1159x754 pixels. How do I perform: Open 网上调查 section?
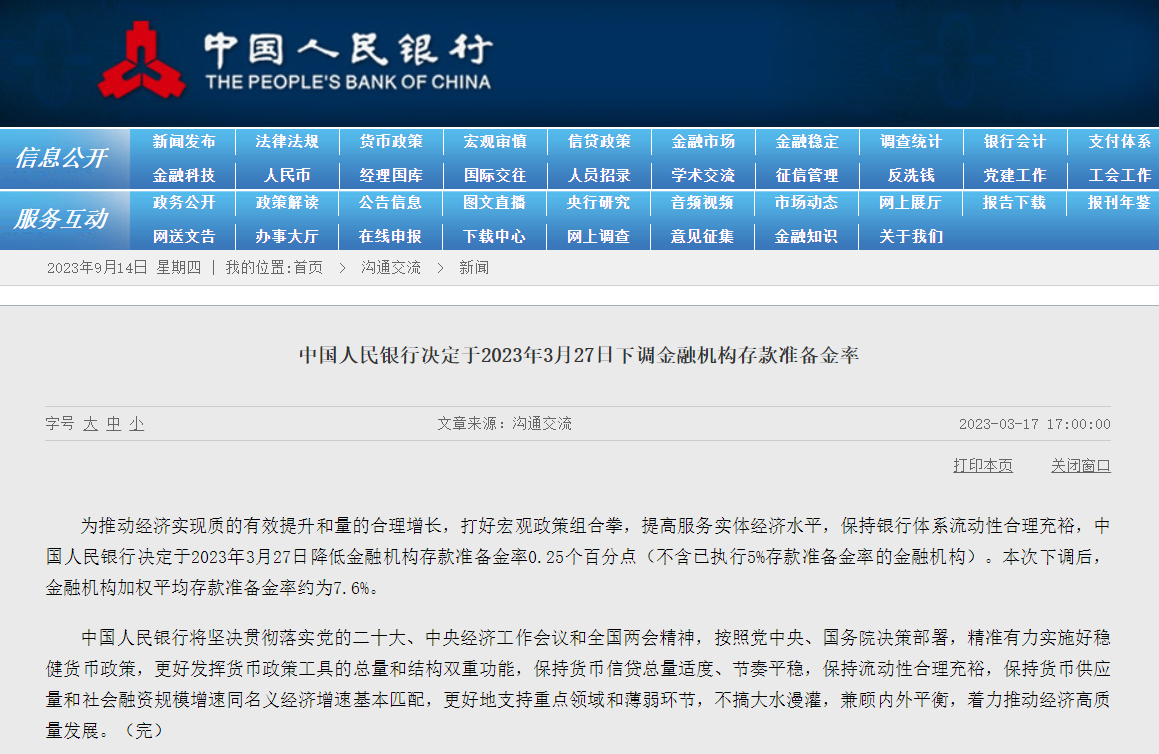pos(599,237)
